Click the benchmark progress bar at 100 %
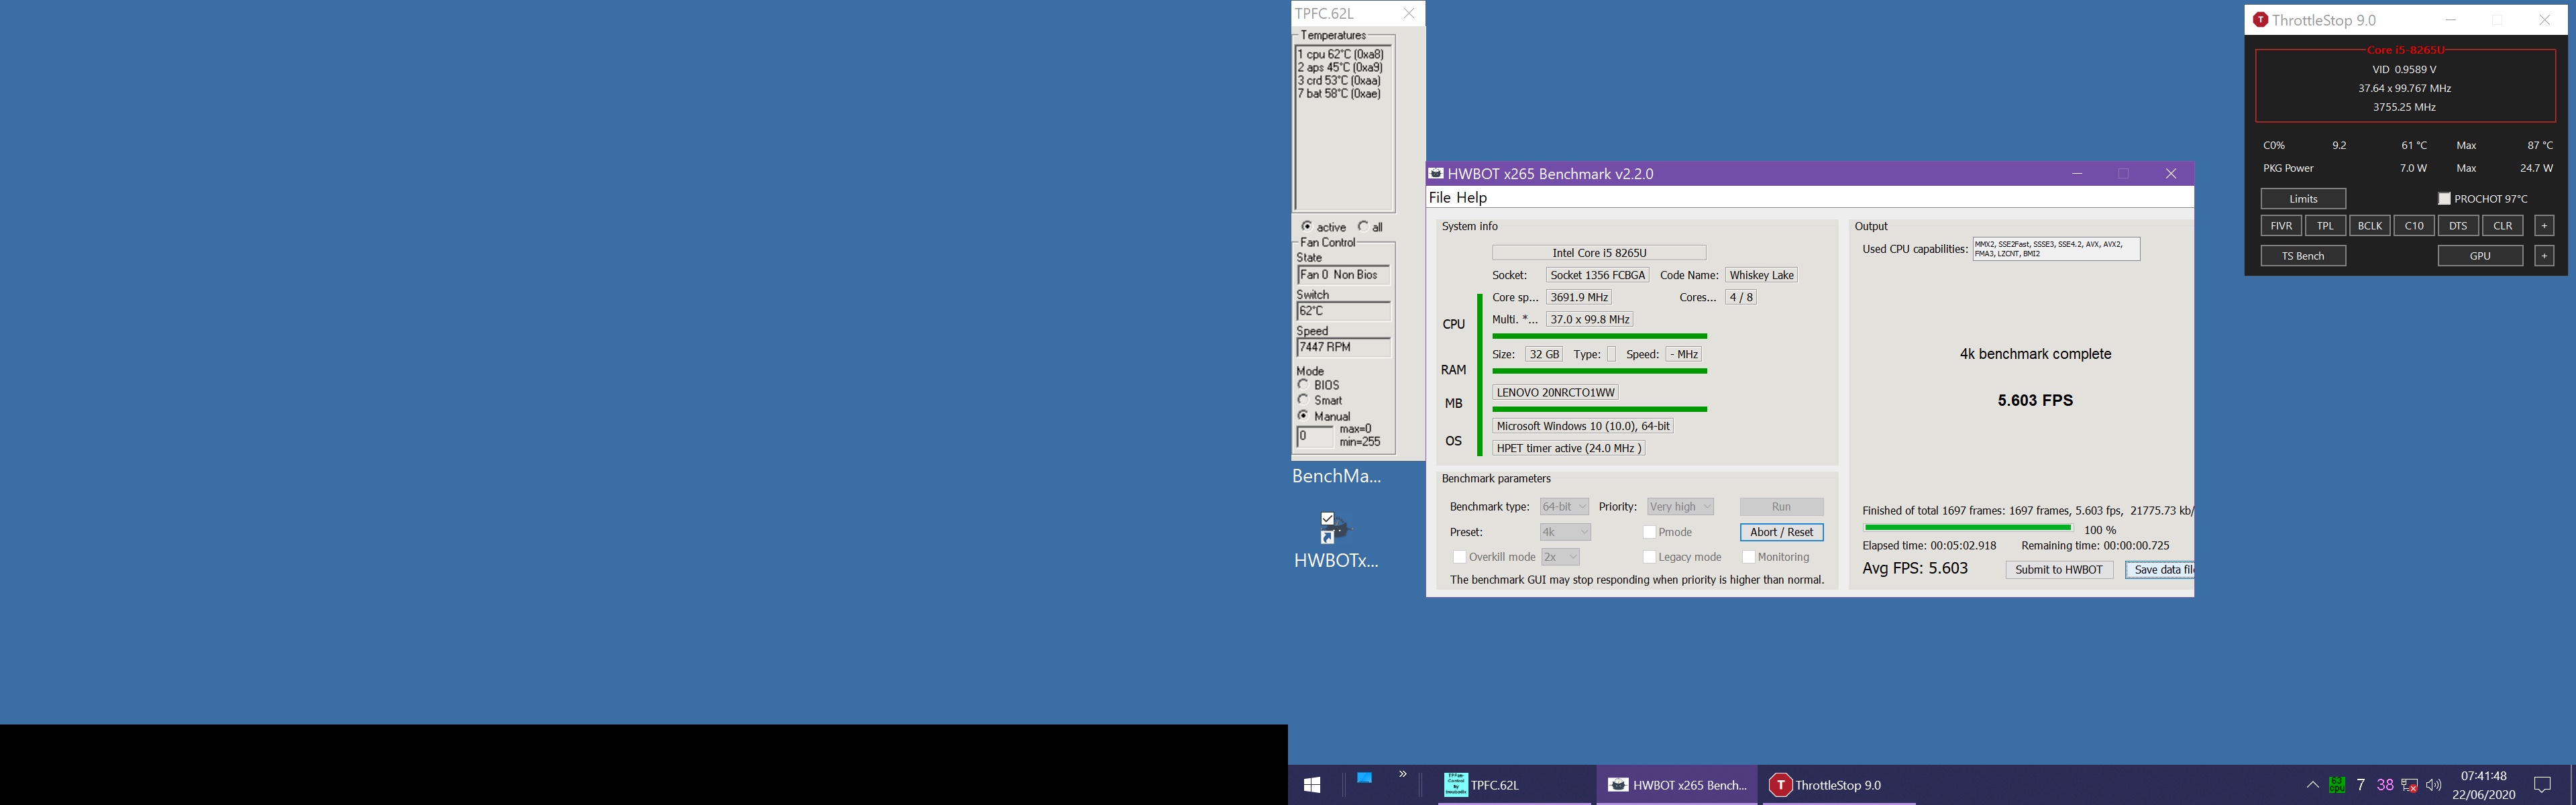 [x=1967, y=528]
